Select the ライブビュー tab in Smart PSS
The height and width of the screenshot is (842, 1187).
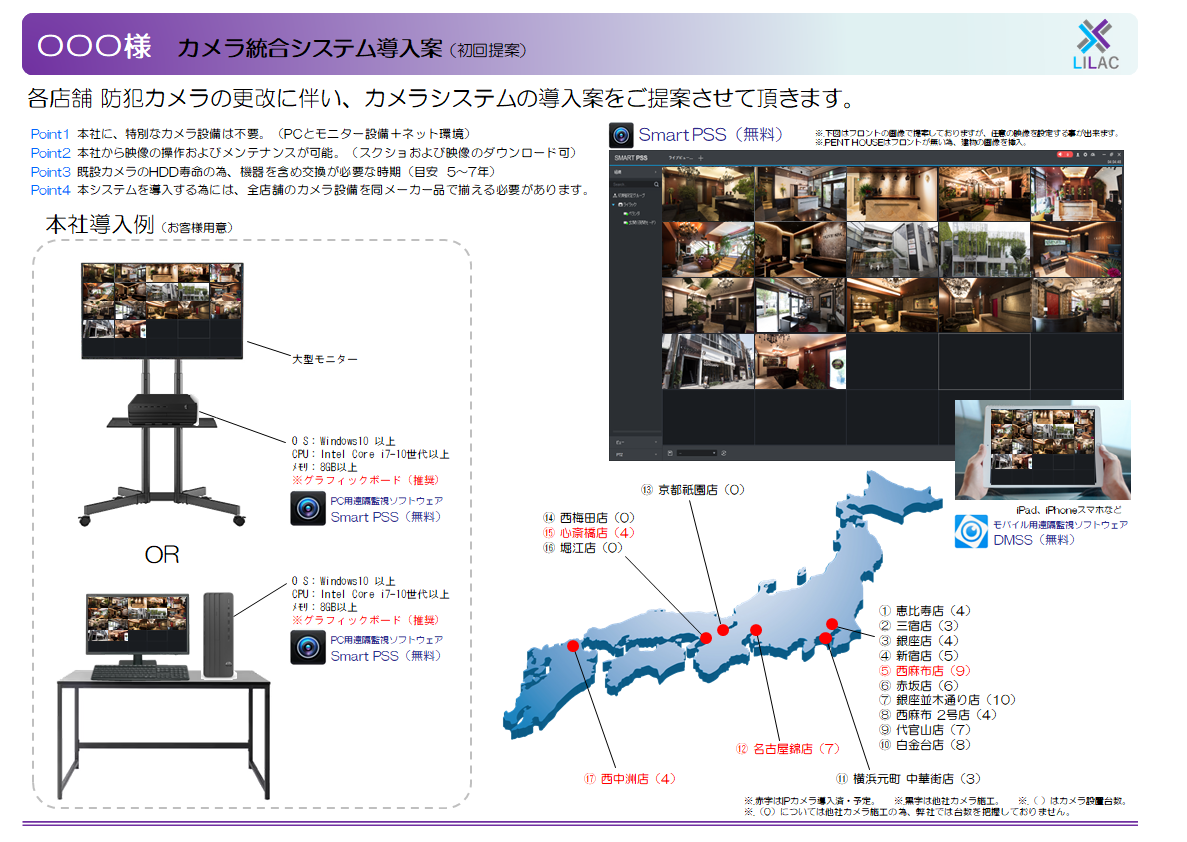click(x=680, y=158)
